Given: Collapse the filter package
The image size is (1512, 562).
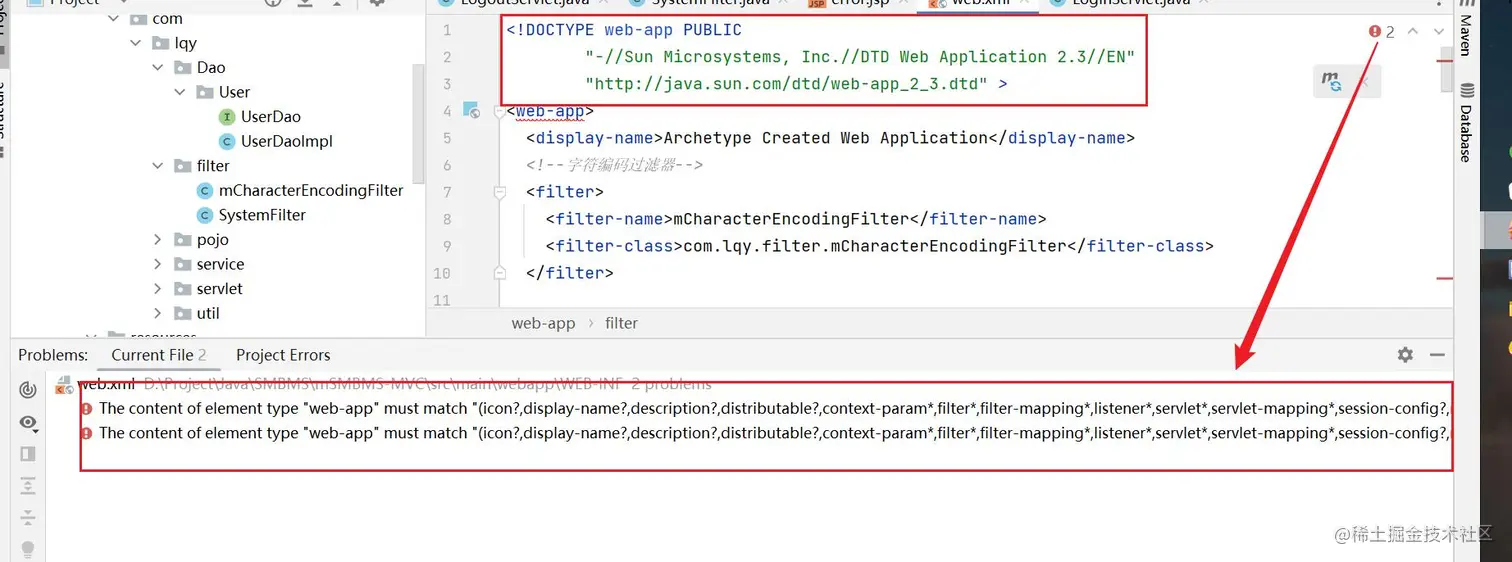Looking at the screenshot, I should coord(158,166).
